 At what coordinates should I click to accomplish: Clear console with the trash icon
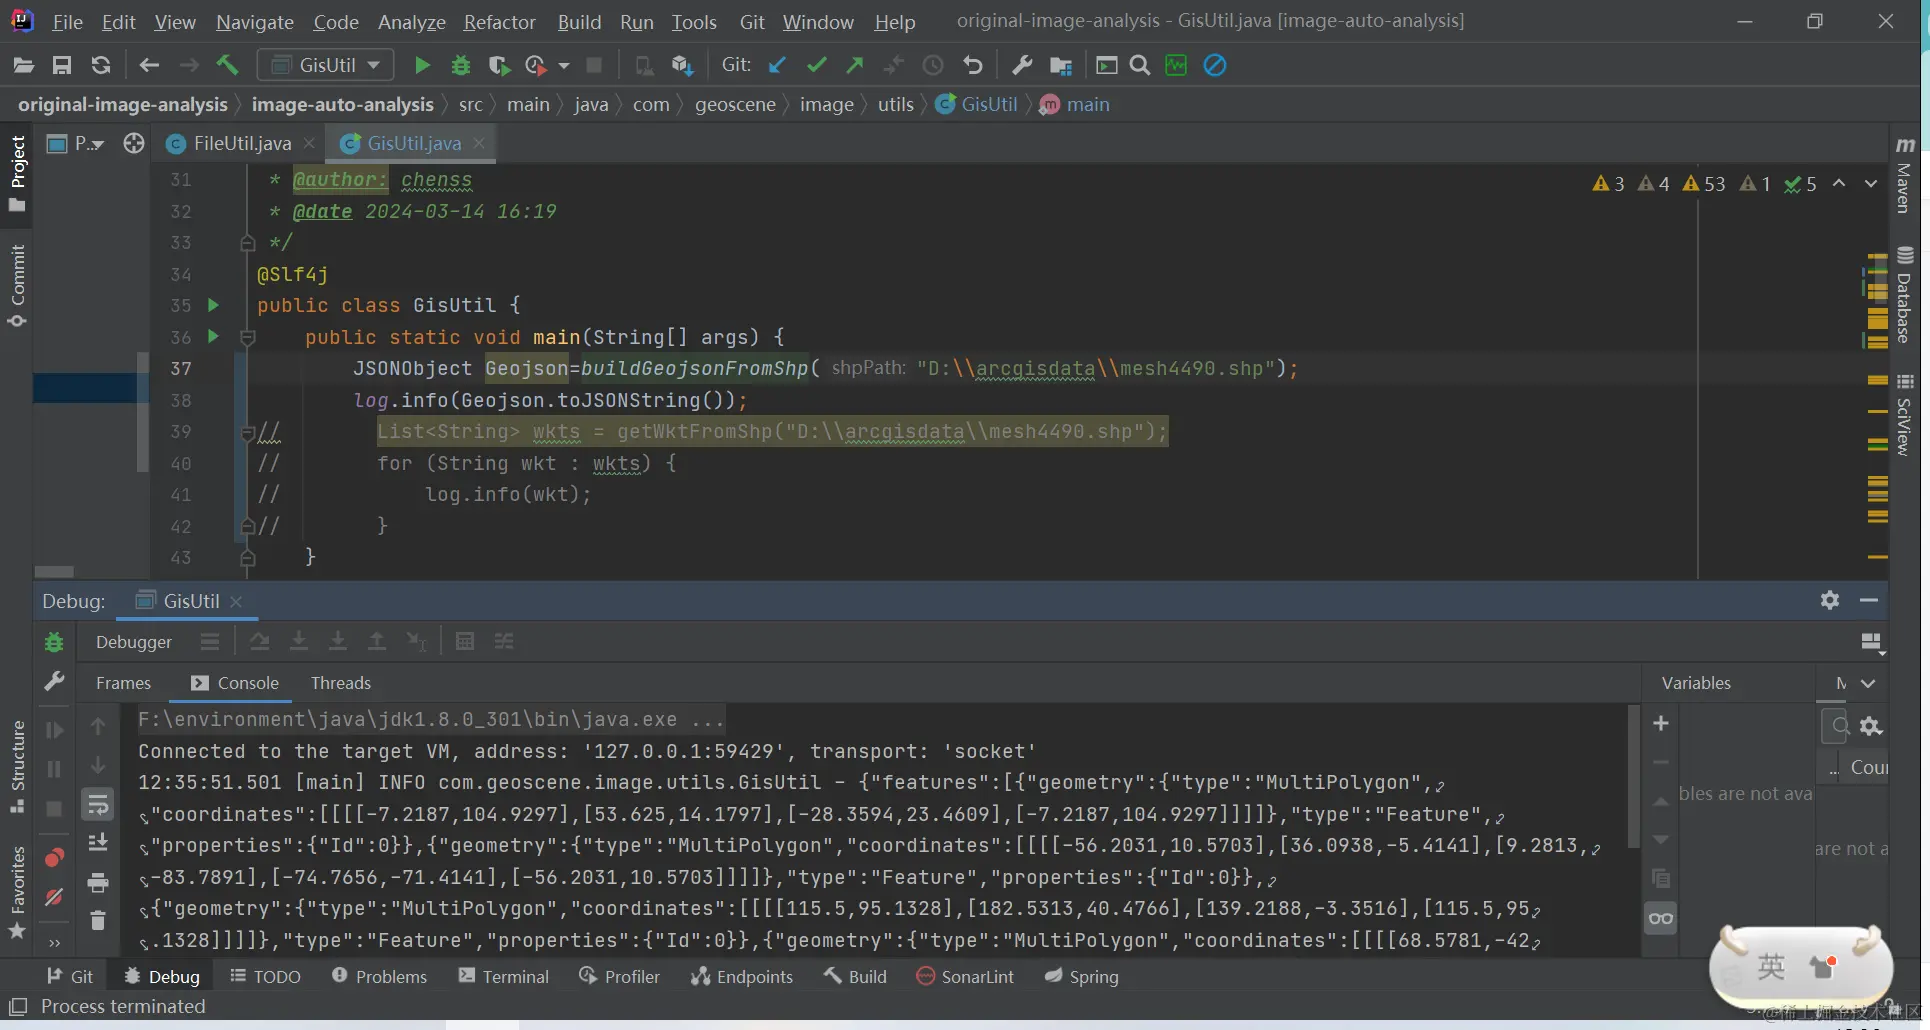[98, 920]
